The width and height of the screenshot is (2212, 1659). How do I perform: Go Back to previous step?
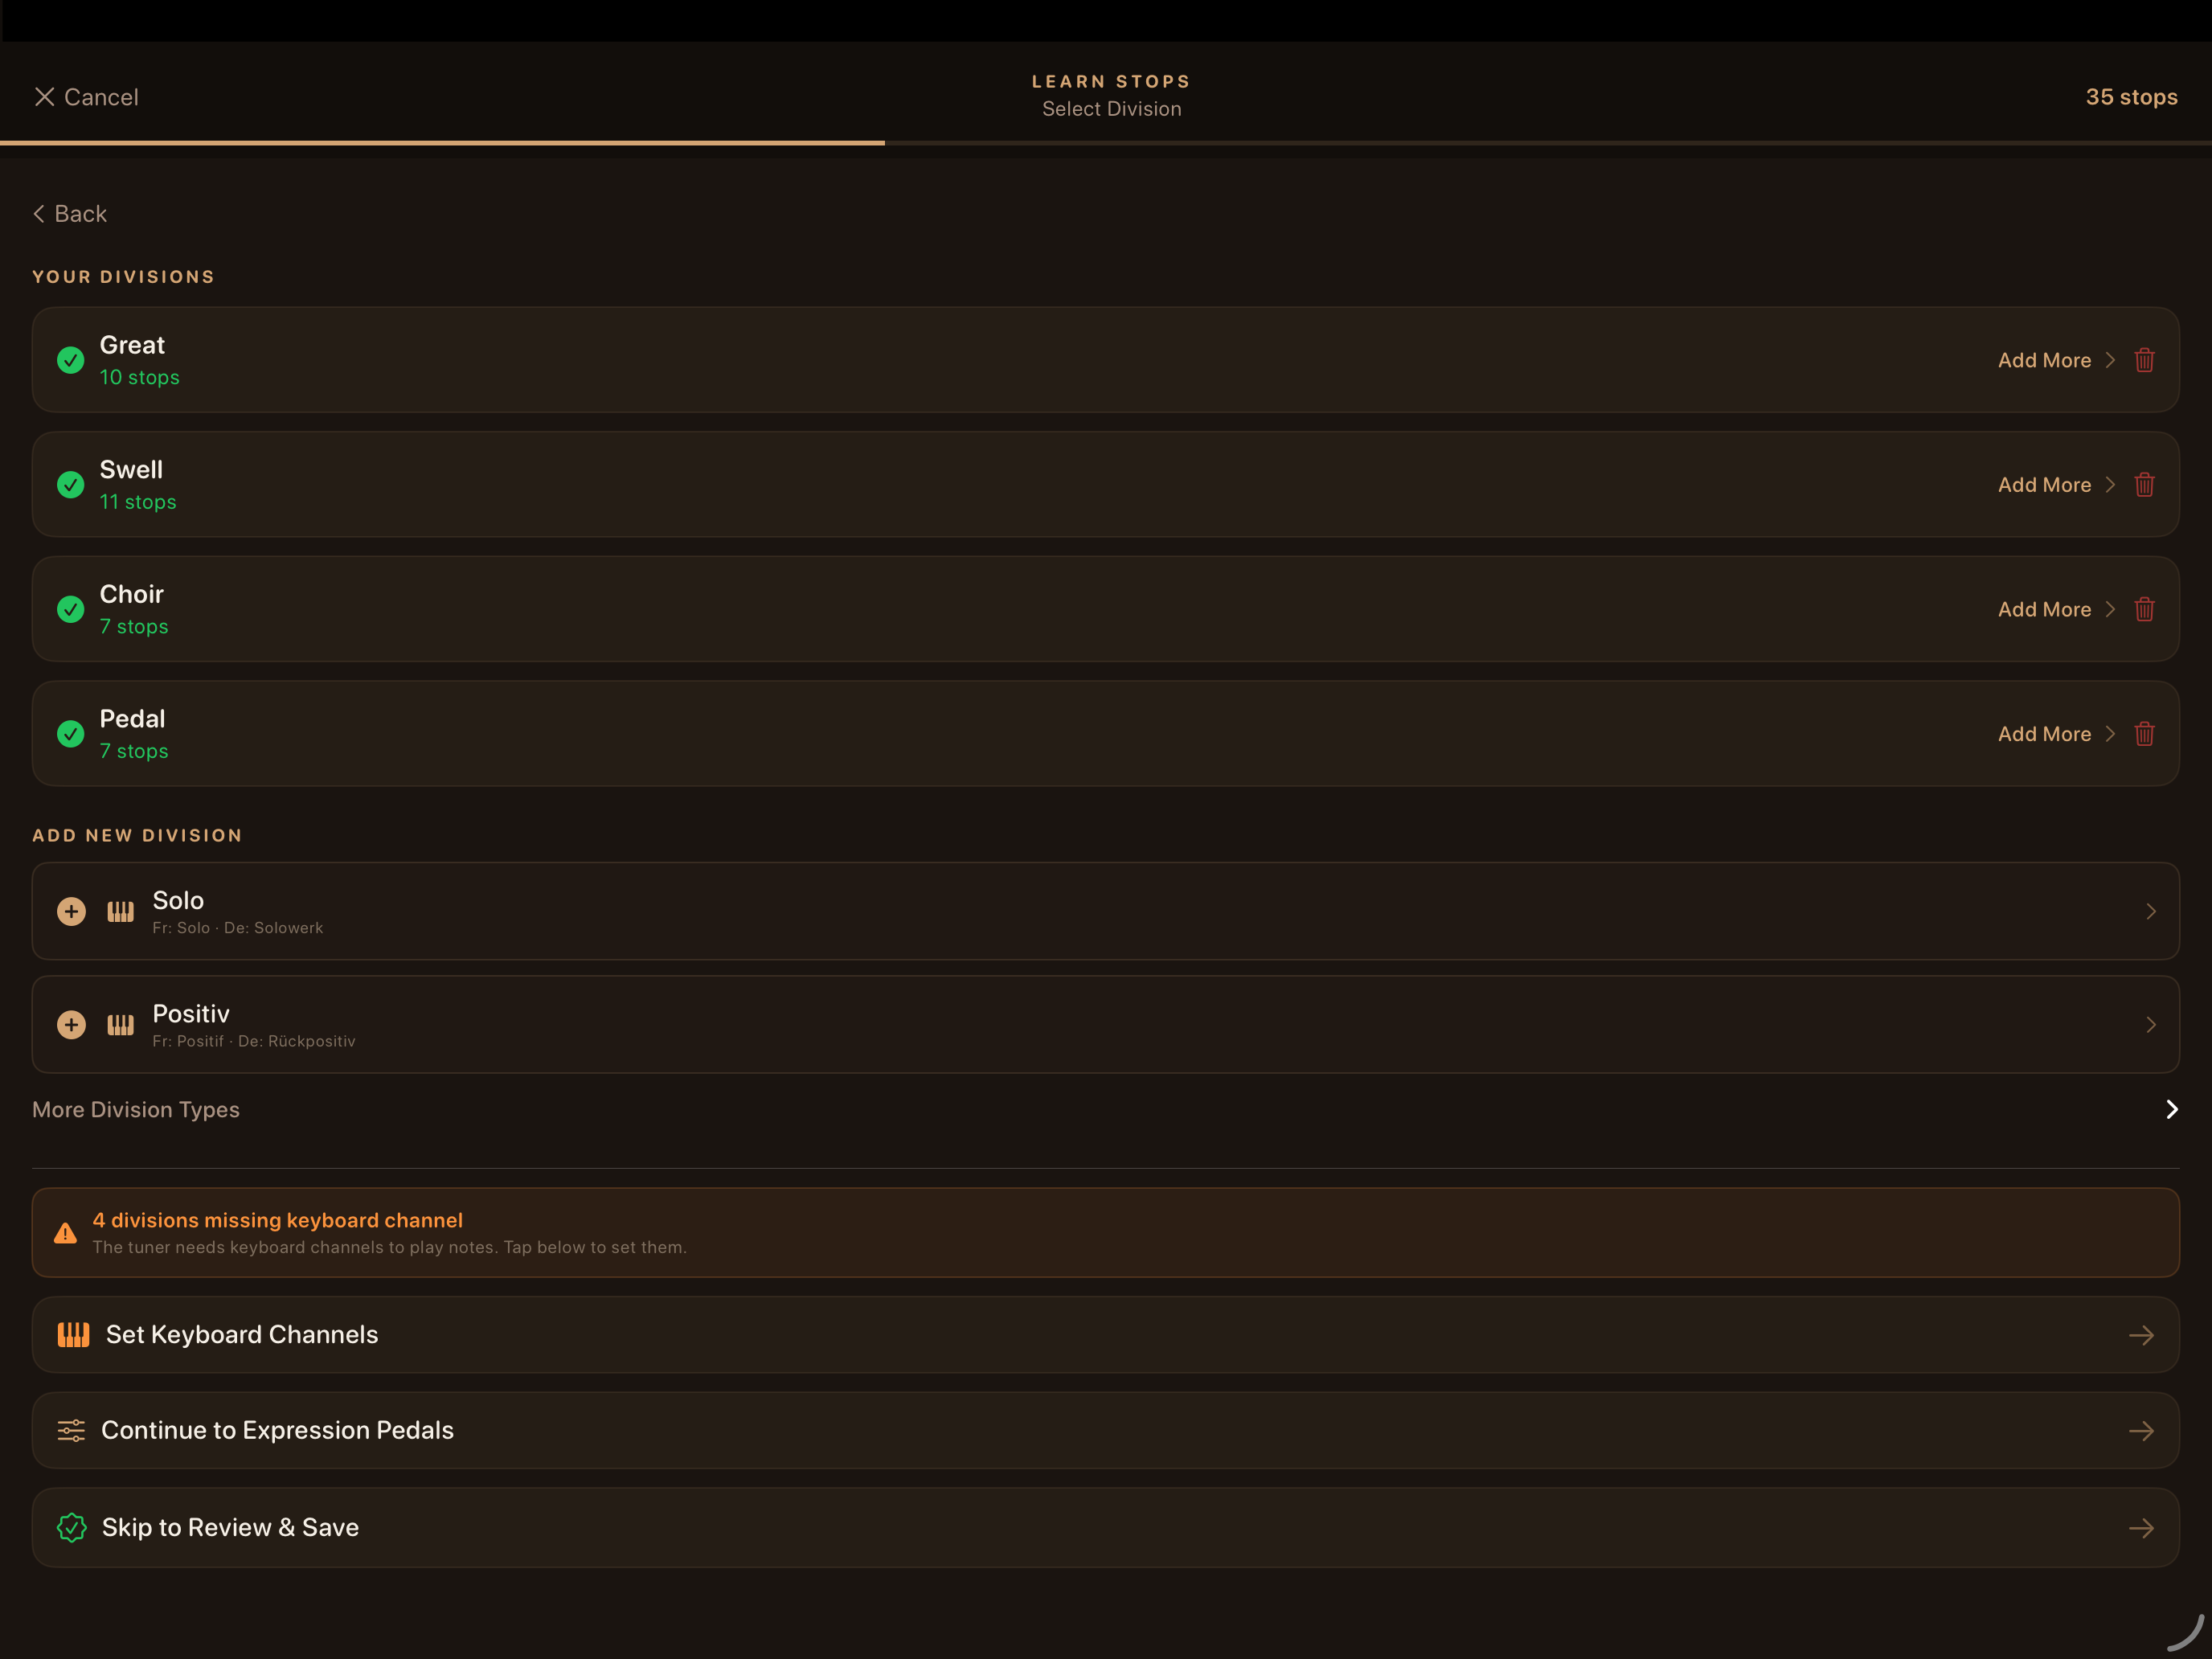[70, 214]
